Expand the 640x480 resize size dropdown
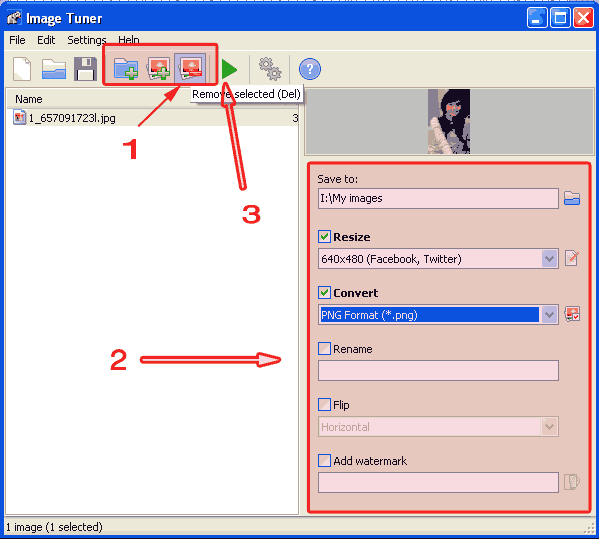Viewport: 599px width, 539px height. [x=549, y=259]
